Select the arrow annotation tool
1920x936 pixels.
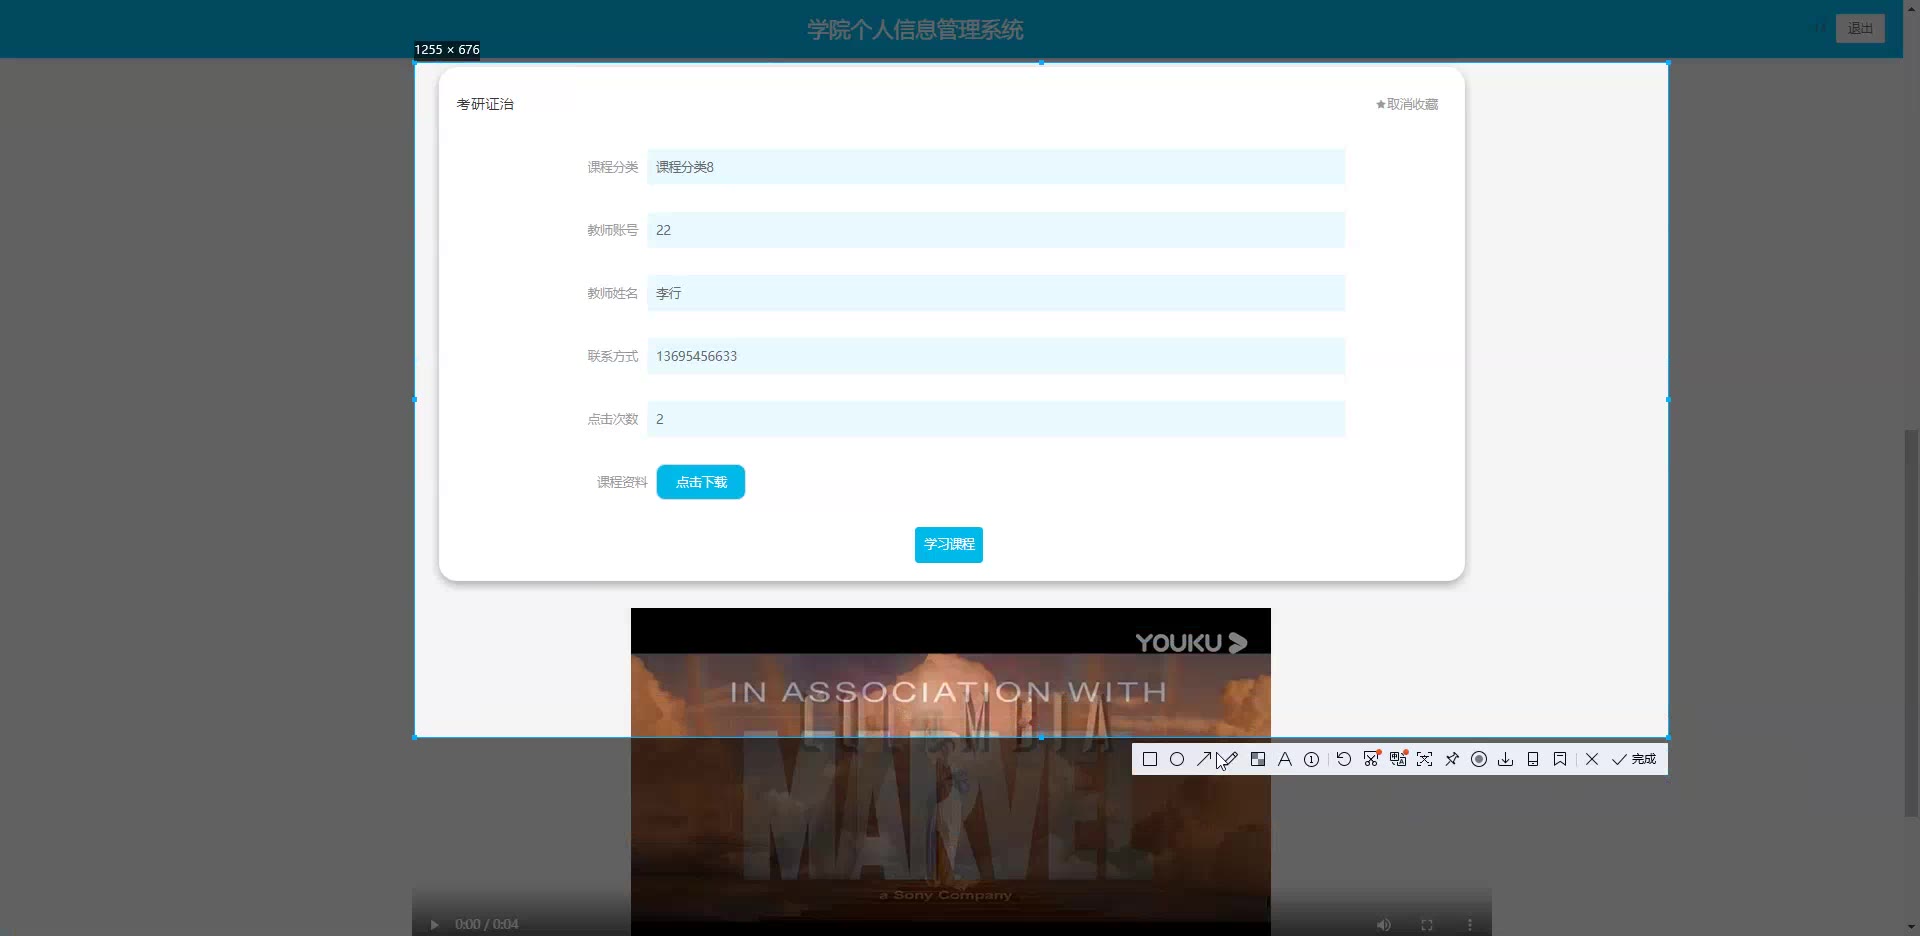coord(1204,759)
